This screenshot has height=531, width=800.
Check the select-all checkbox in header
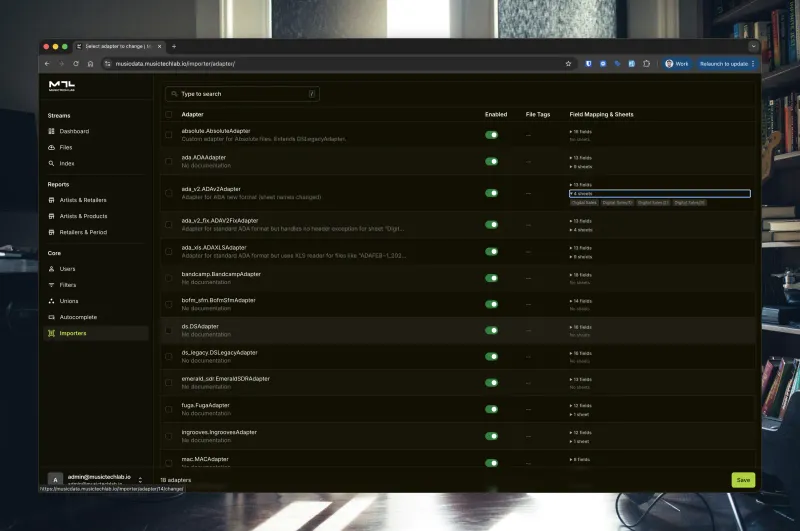pyautogui.click(x=168, y=114)
